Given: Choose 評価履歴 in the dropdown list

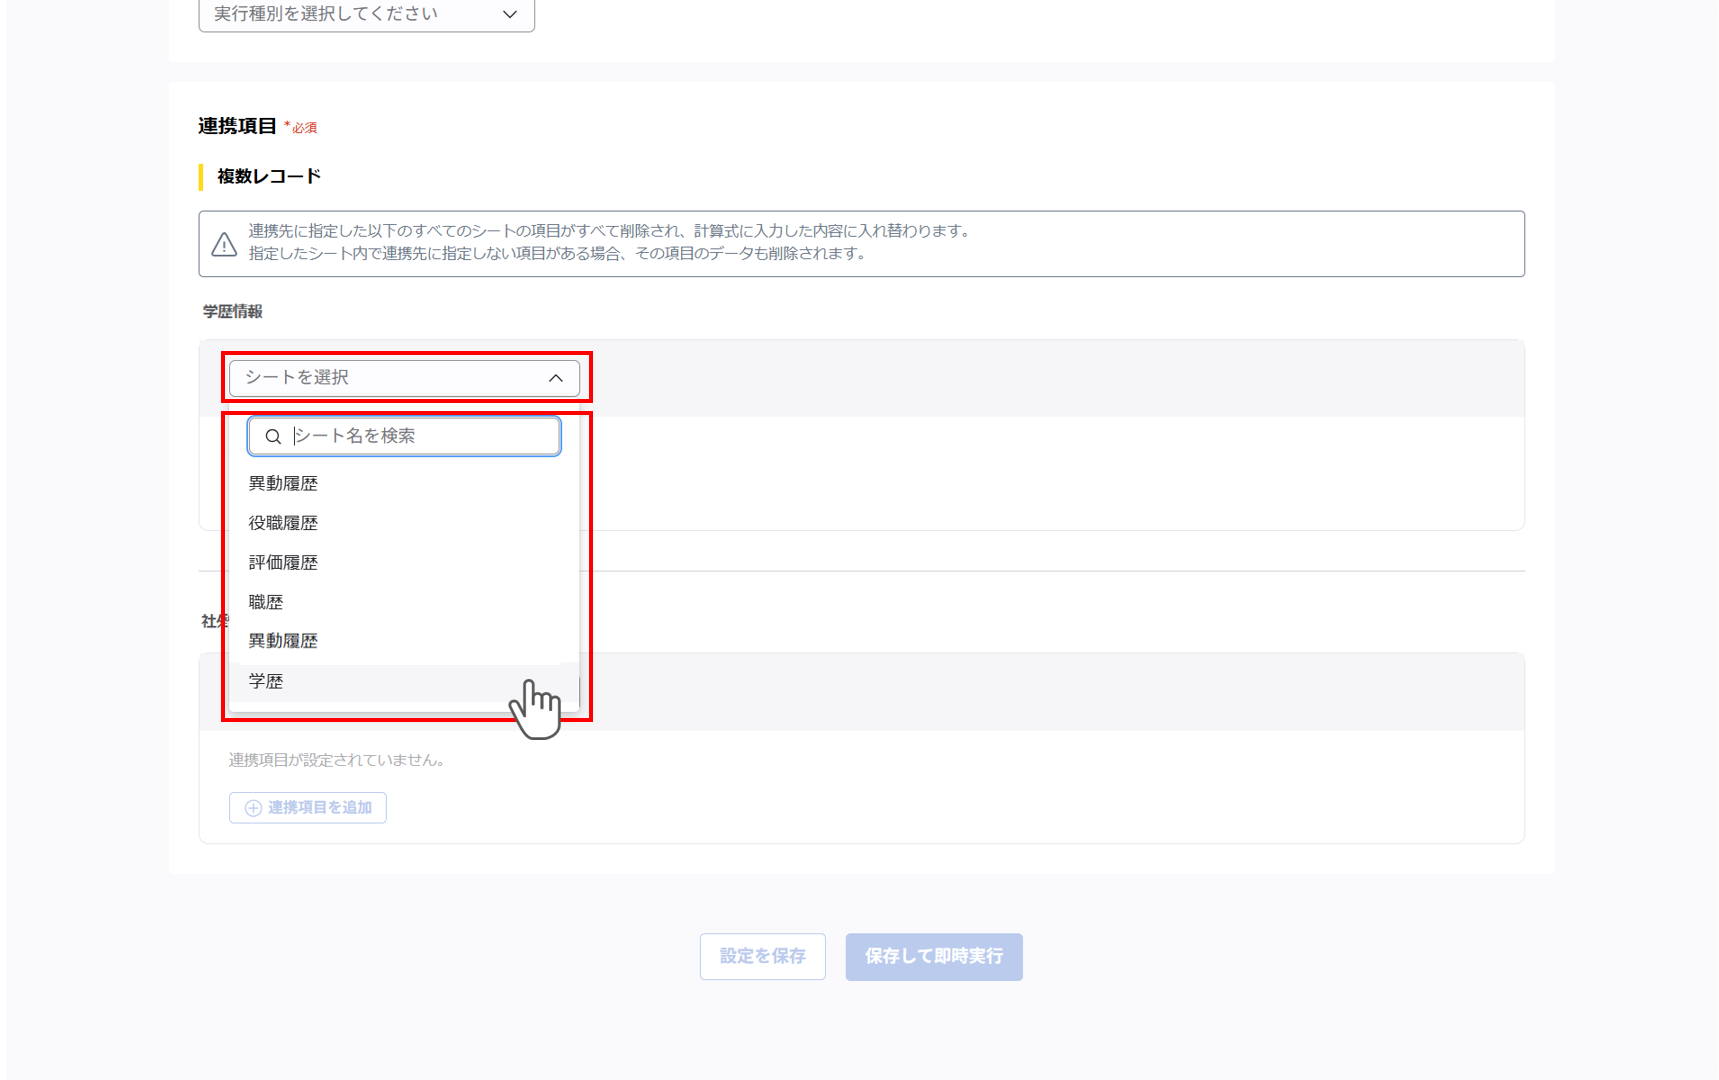Looking at the screenshot, I should pyautogui.click(x=283, y=562).
